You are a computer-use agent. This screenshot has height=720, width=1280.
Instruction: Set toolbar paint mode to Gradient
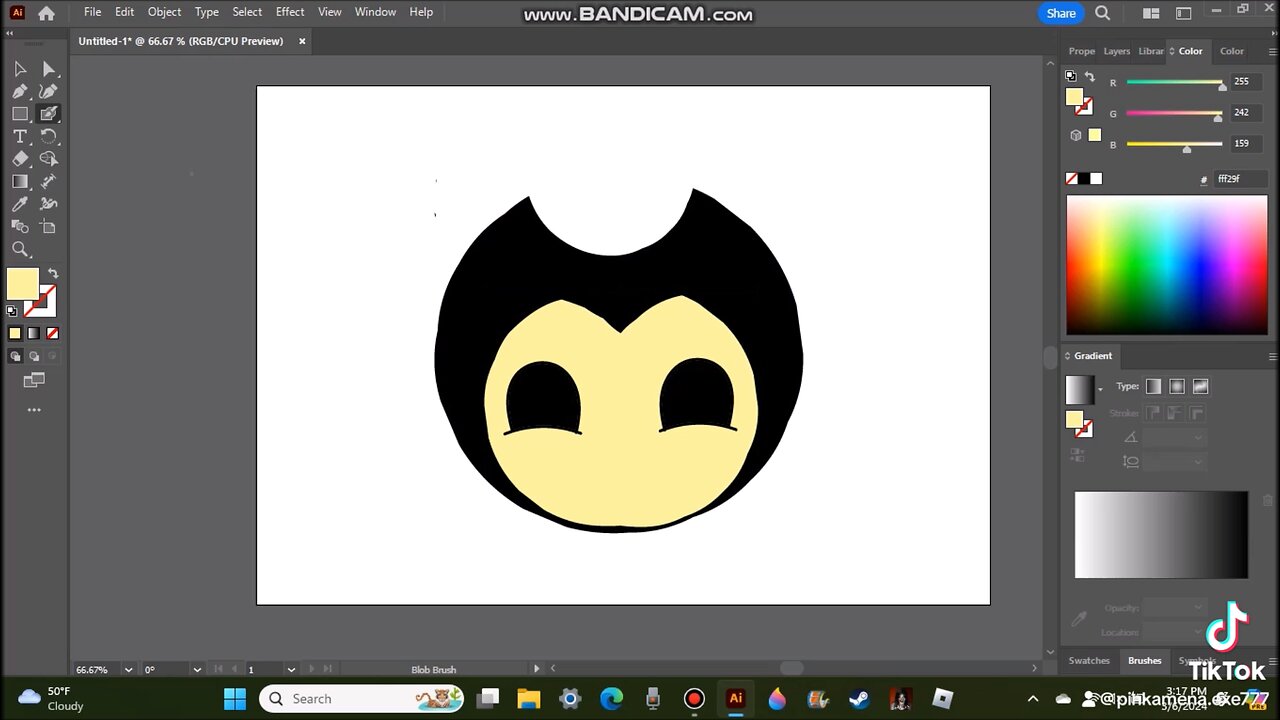pyautogui.click(x=34, y=333)
